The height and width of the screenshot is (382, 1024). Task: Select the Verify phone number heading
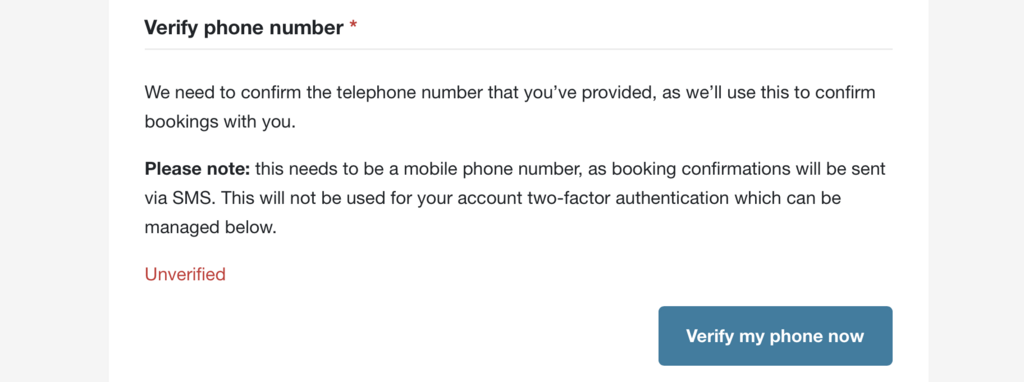(244, 28)
